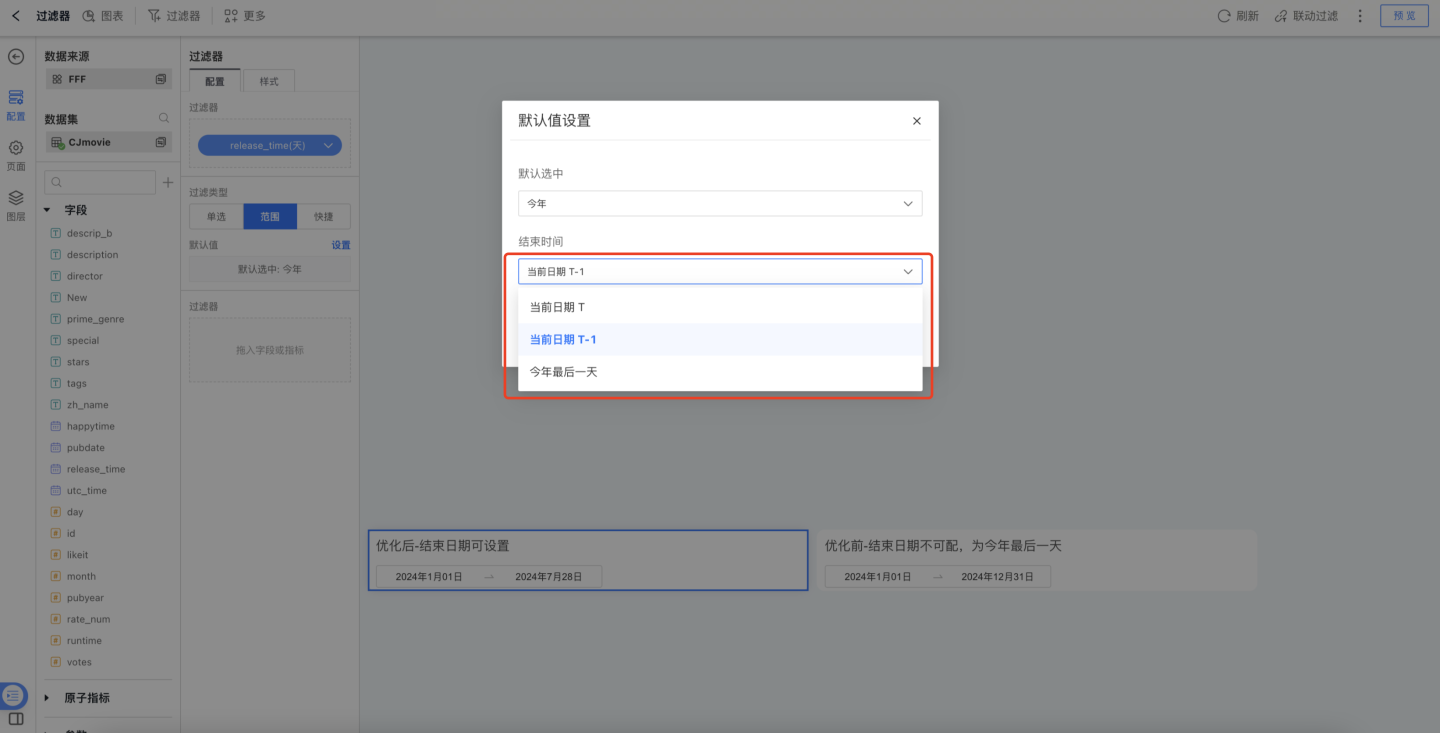
Task: Open the release_time(天) pill dropdown arrow
Action: point(328,146)
